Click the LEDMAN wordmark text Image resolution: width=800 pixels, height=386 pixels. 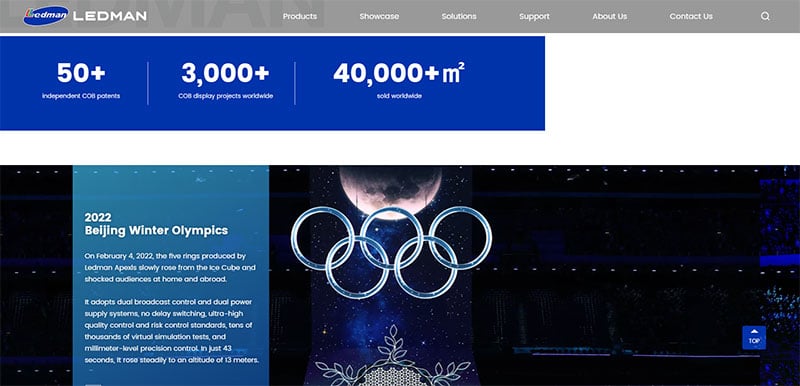pyautogui.click(x=110, y=16)
